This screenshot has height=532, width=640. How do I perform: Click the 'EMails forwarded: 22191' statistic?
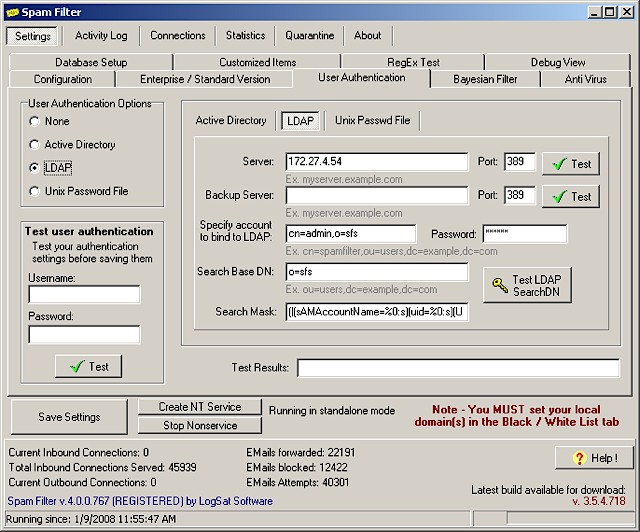(x=300, y=452)
